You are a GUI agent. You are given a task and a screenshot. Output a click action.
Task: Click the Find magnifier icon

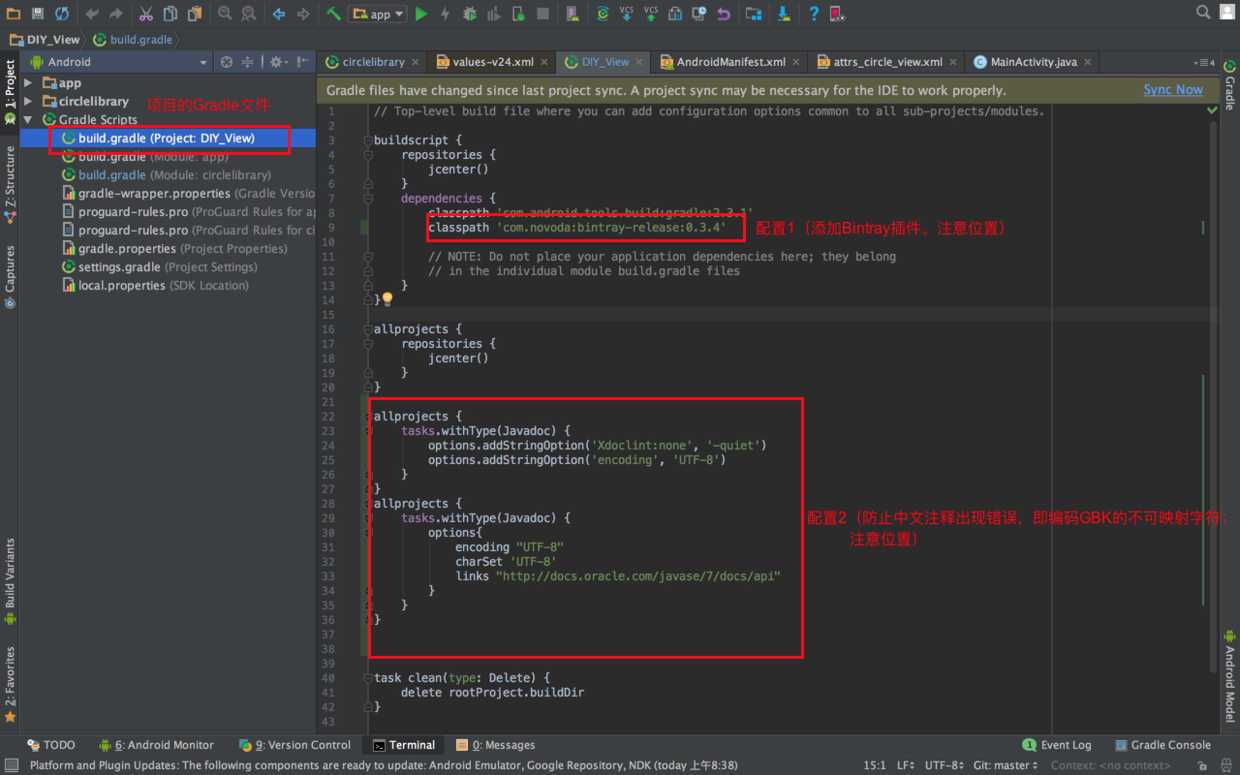point(225,14)
